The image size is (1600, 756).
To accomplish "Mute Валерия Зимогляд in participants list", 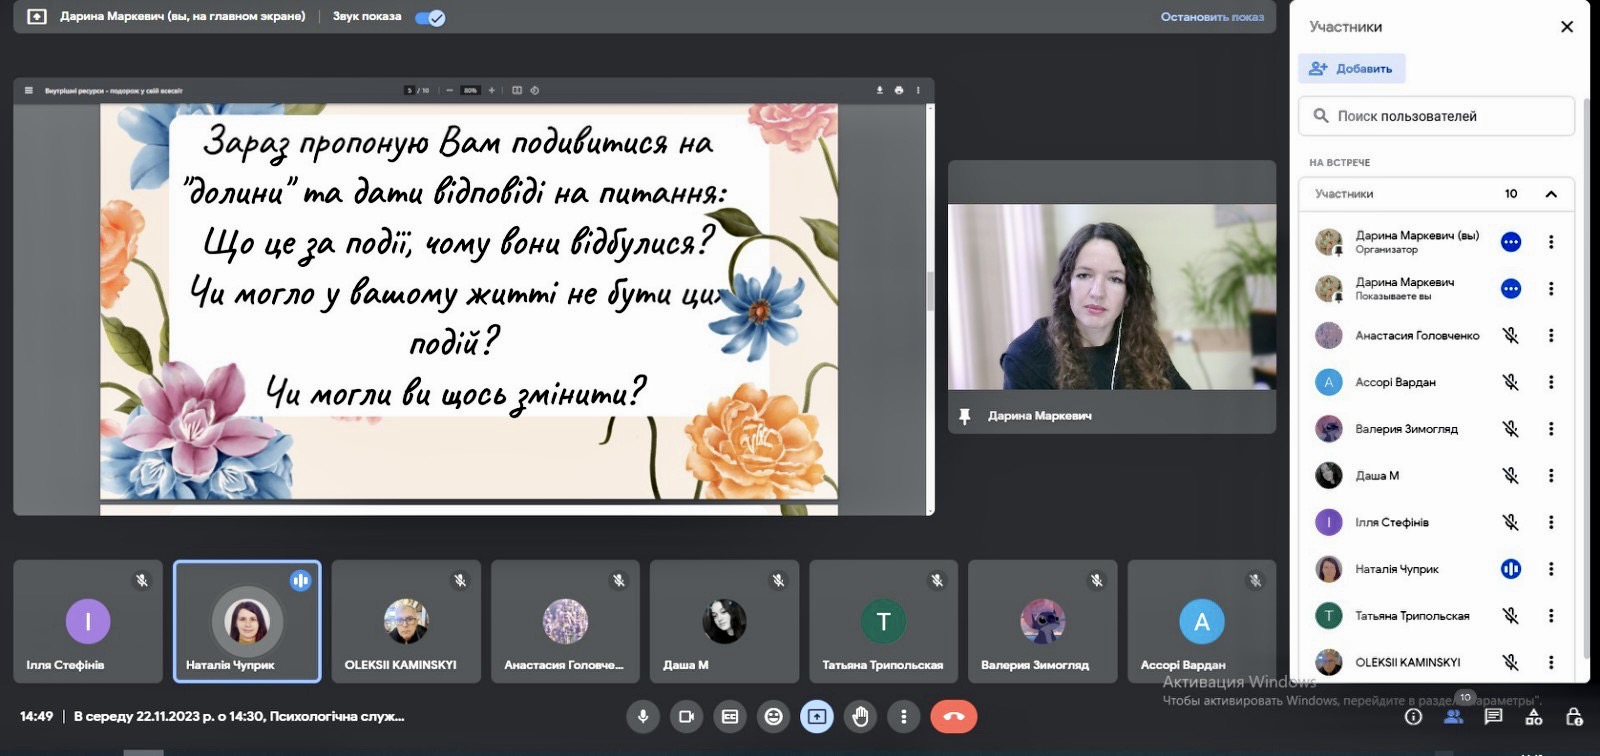I will point(1510,429).
